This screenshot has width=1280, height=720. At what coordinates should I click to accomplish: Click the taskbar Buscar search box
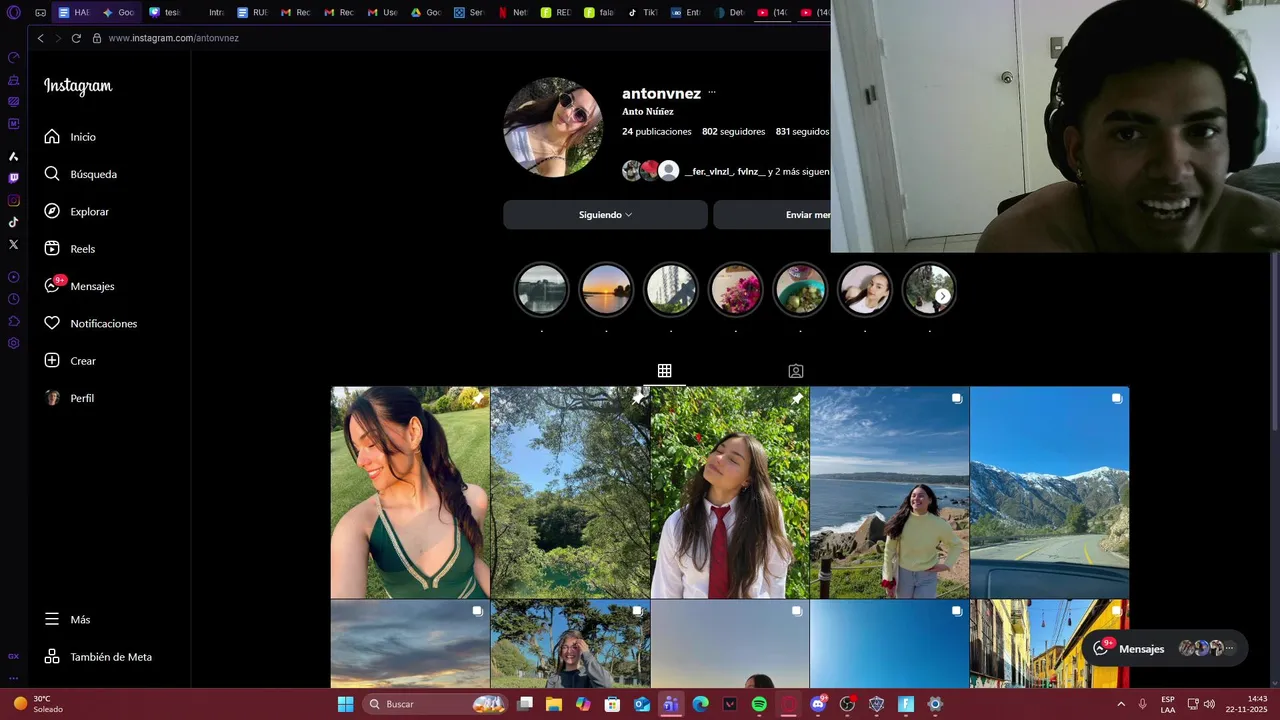(x=434, y=704)
